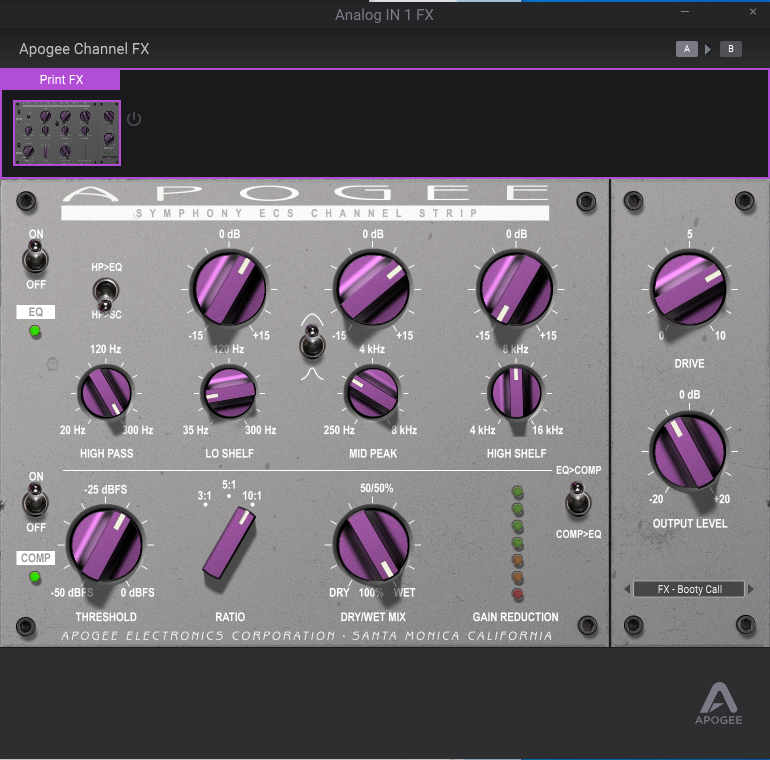
Task: Select the A preset slot button
Action: coord(686,49)
